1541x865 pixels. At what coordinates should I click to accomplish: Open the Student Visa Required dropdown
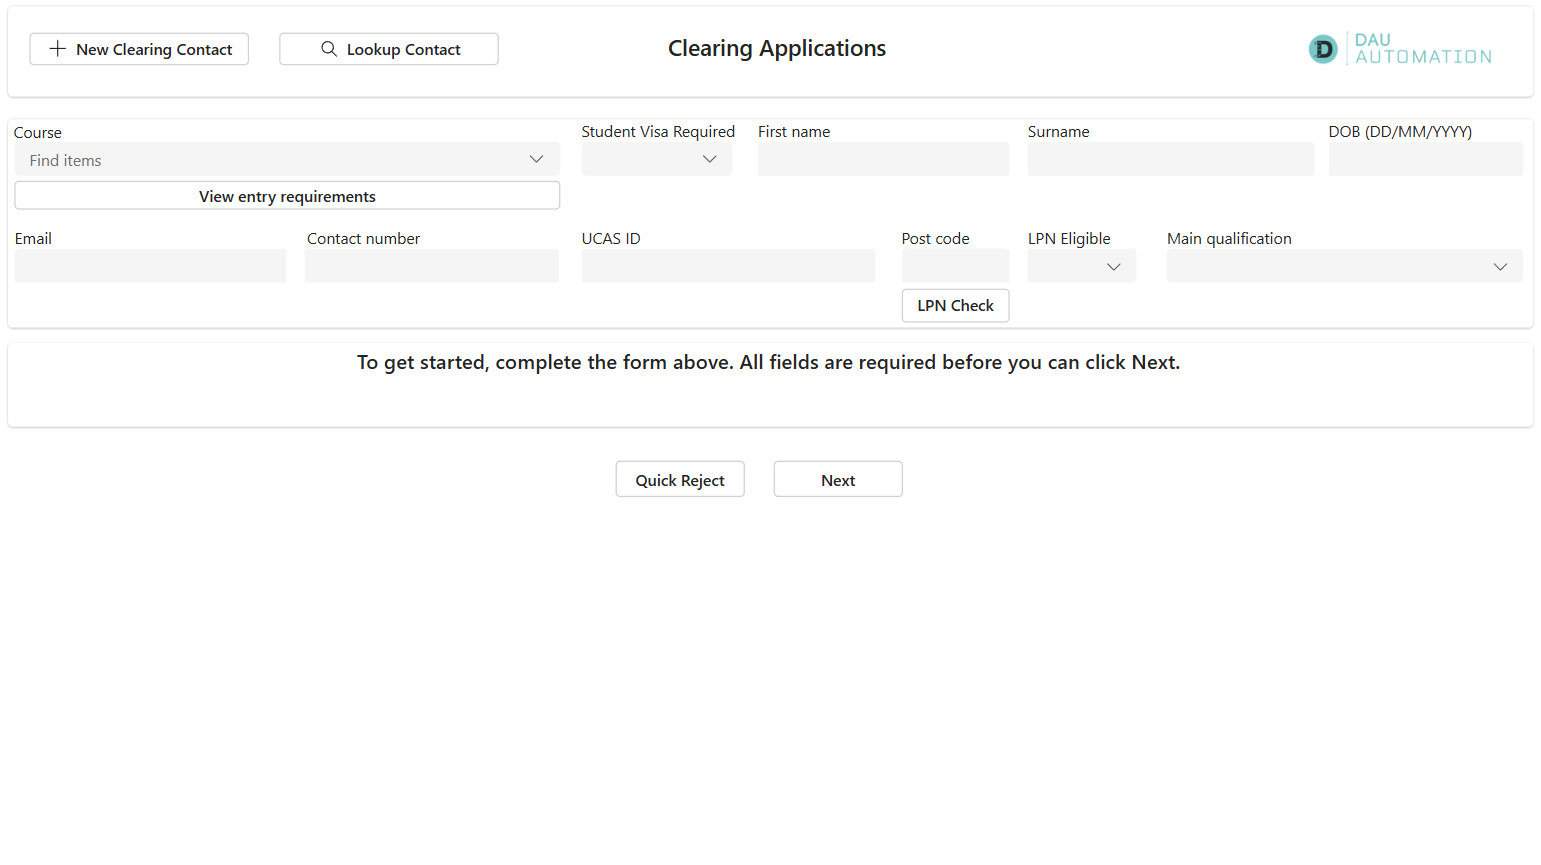pos(709,158)
